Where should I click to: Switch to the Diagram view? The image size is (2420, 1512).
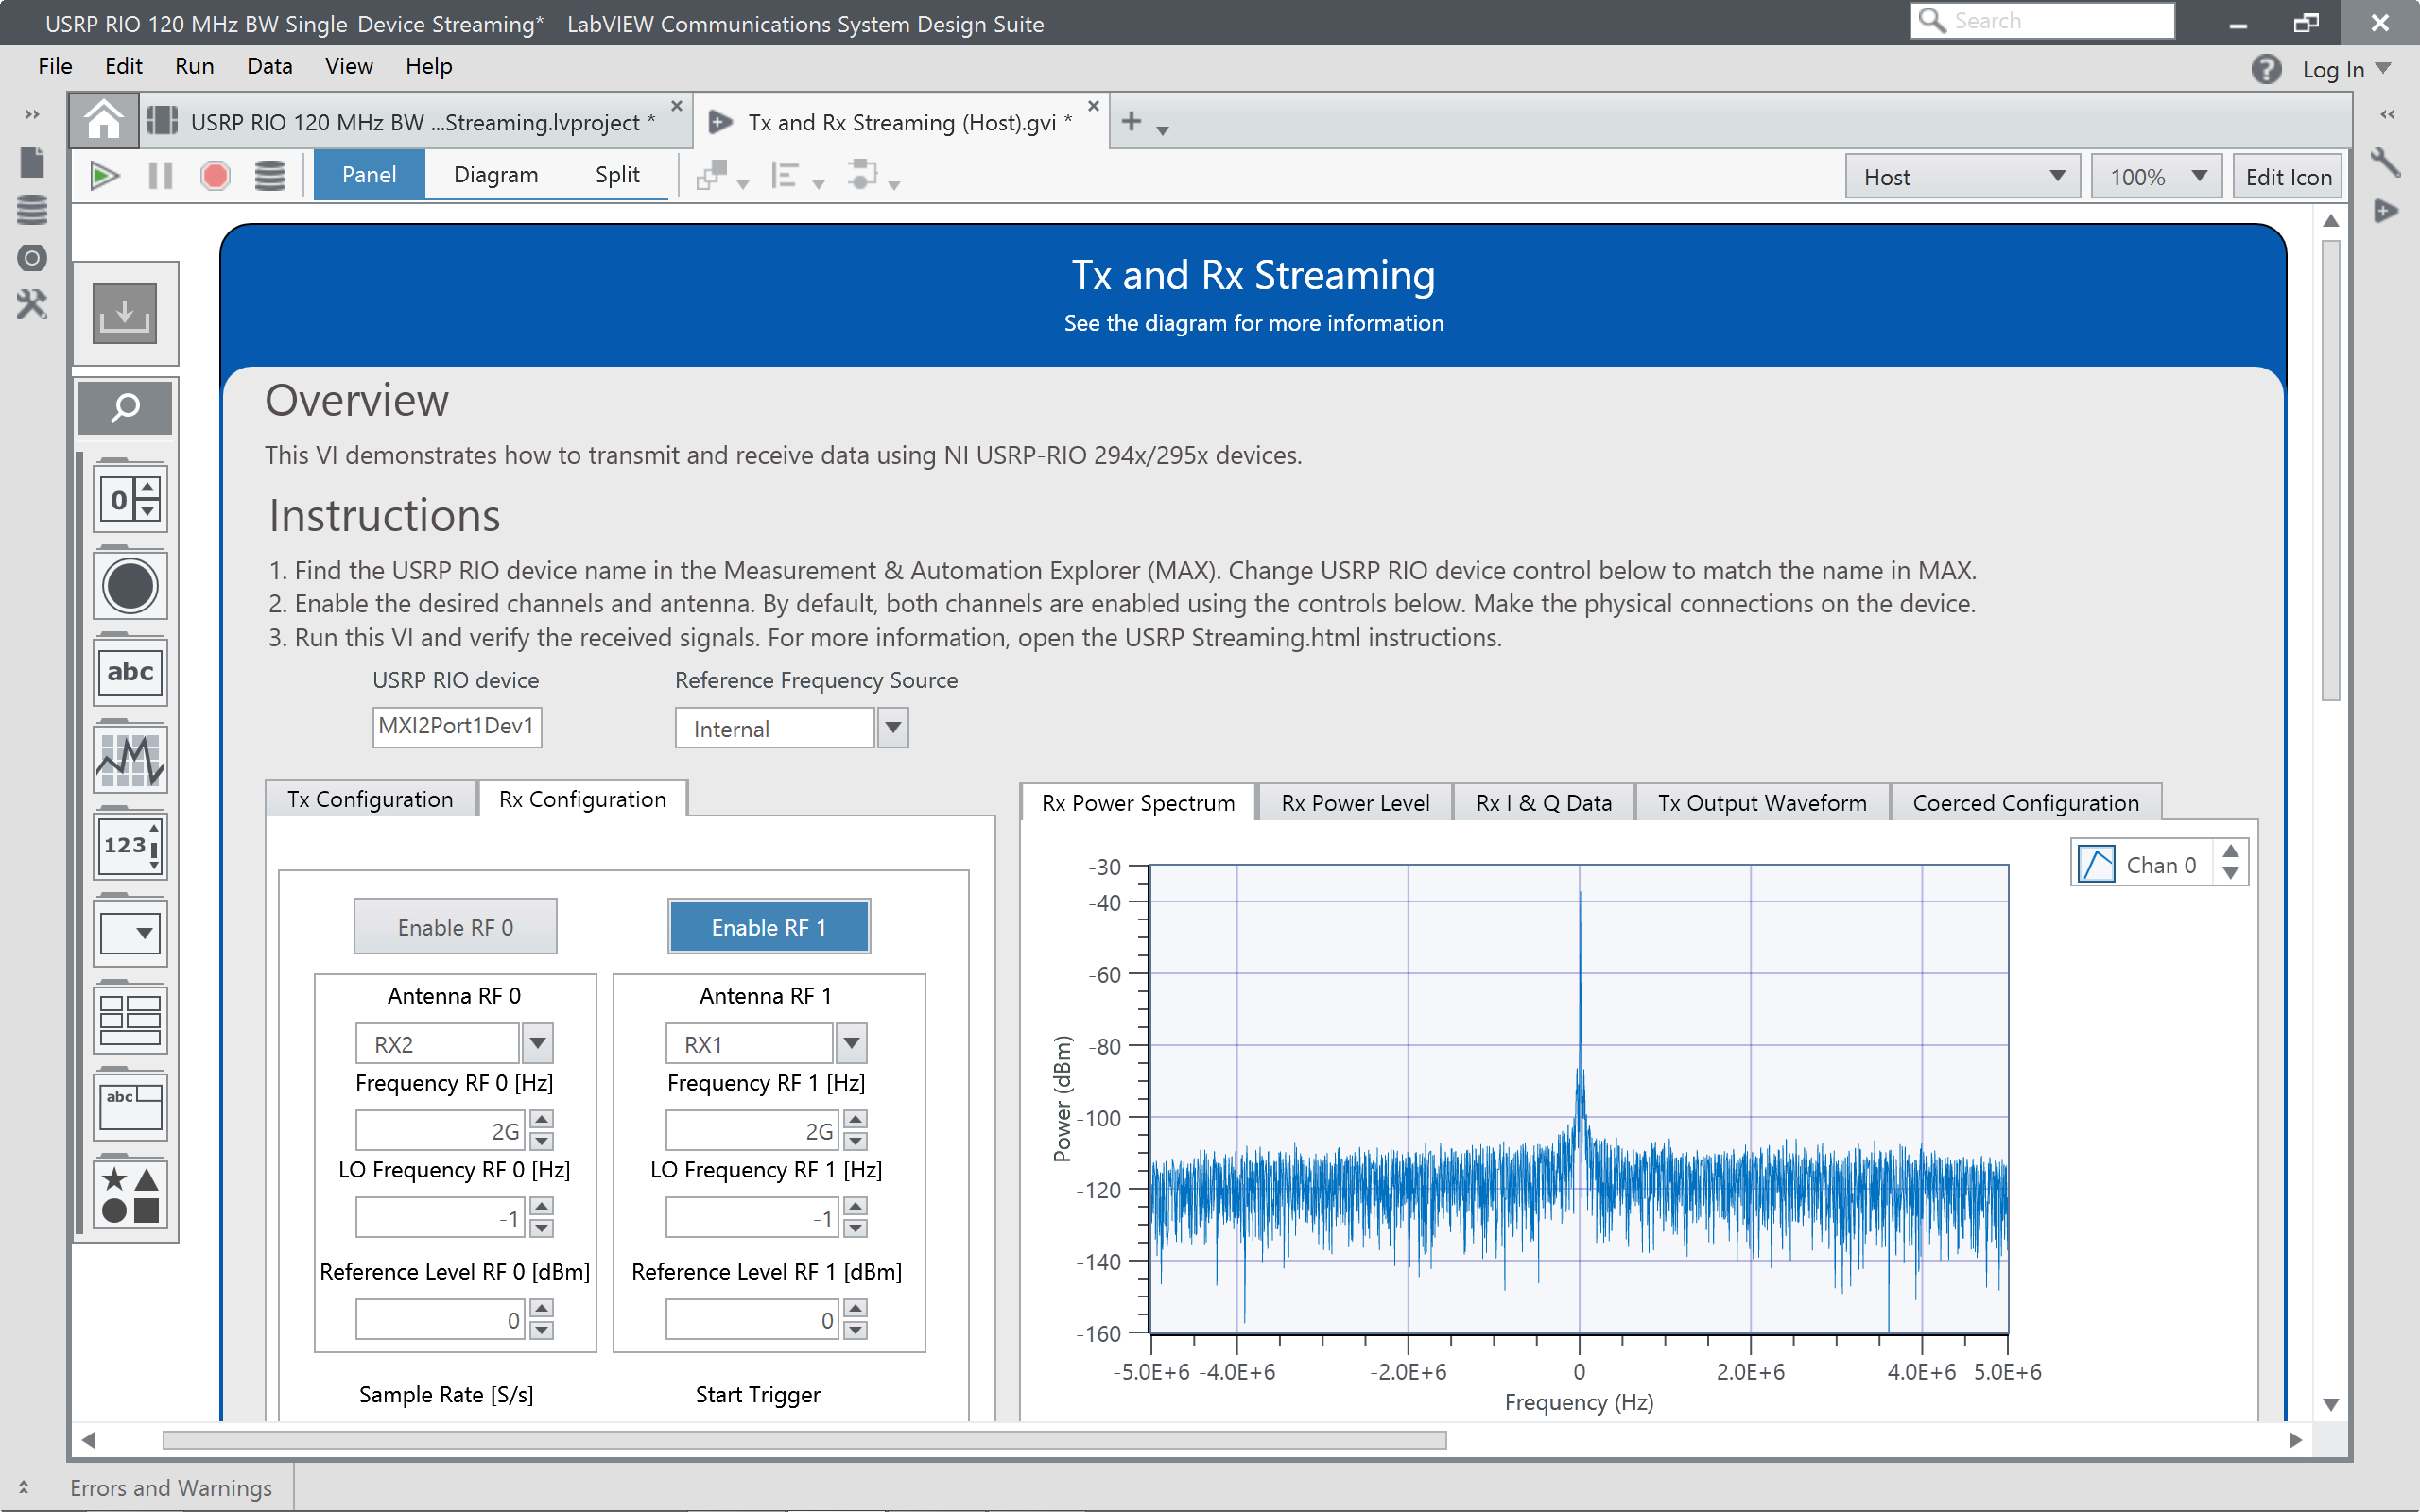pos(496,175)
